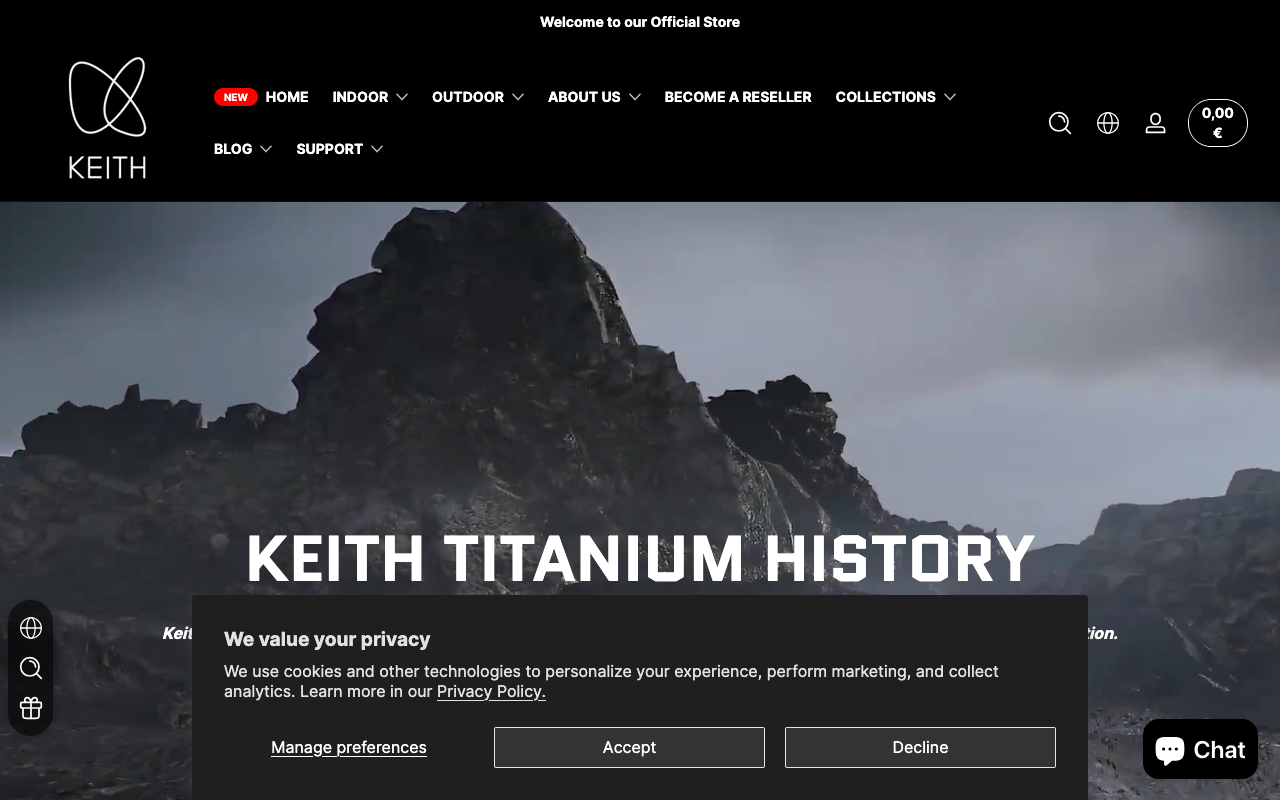The width and height of the screenshot is (1280, 800).
Task: Click the Keith logo in header
Action: point(107,118)
